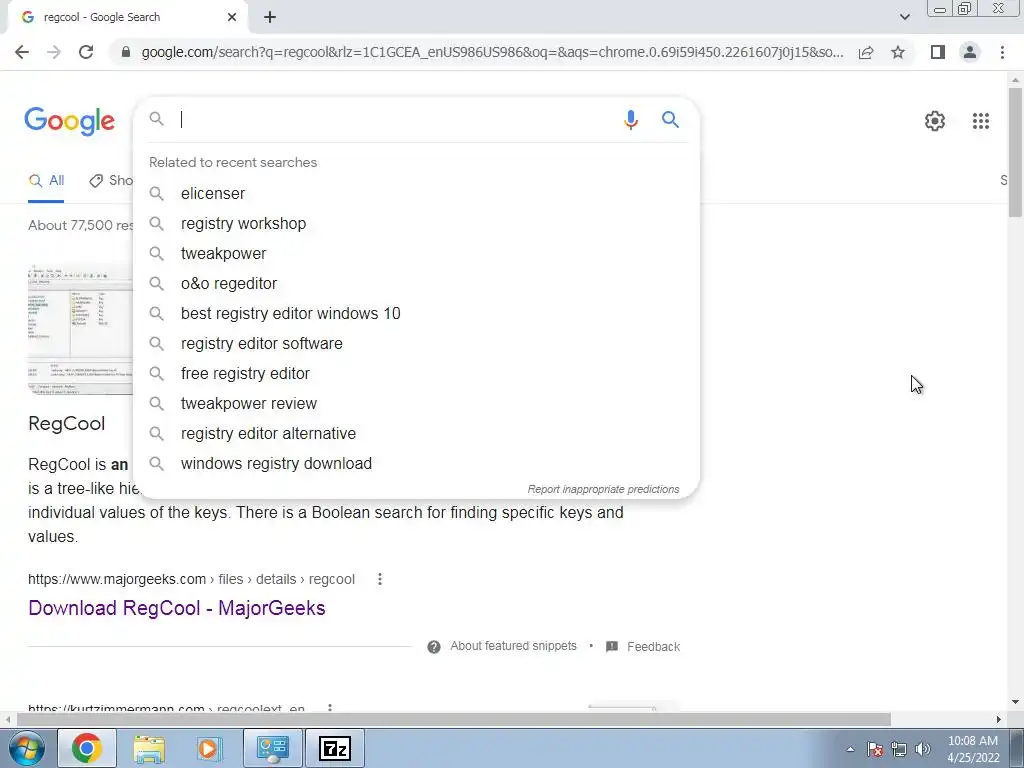1024x768 pixels.
Task: Click the question mark snippet icon
Action: coord(434,647)
